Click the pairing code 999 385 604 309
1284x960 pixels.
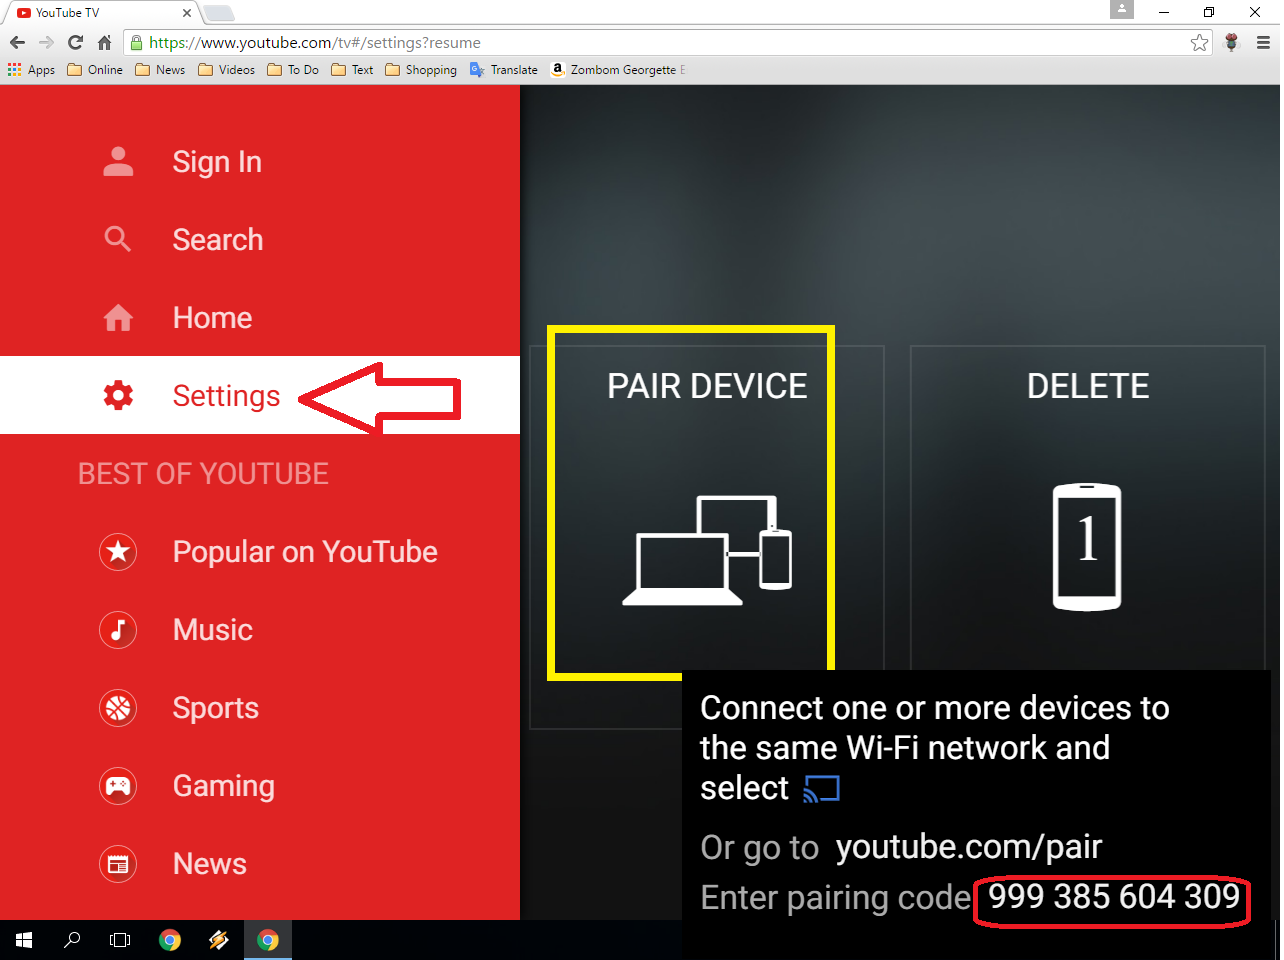coord(1114,897)
